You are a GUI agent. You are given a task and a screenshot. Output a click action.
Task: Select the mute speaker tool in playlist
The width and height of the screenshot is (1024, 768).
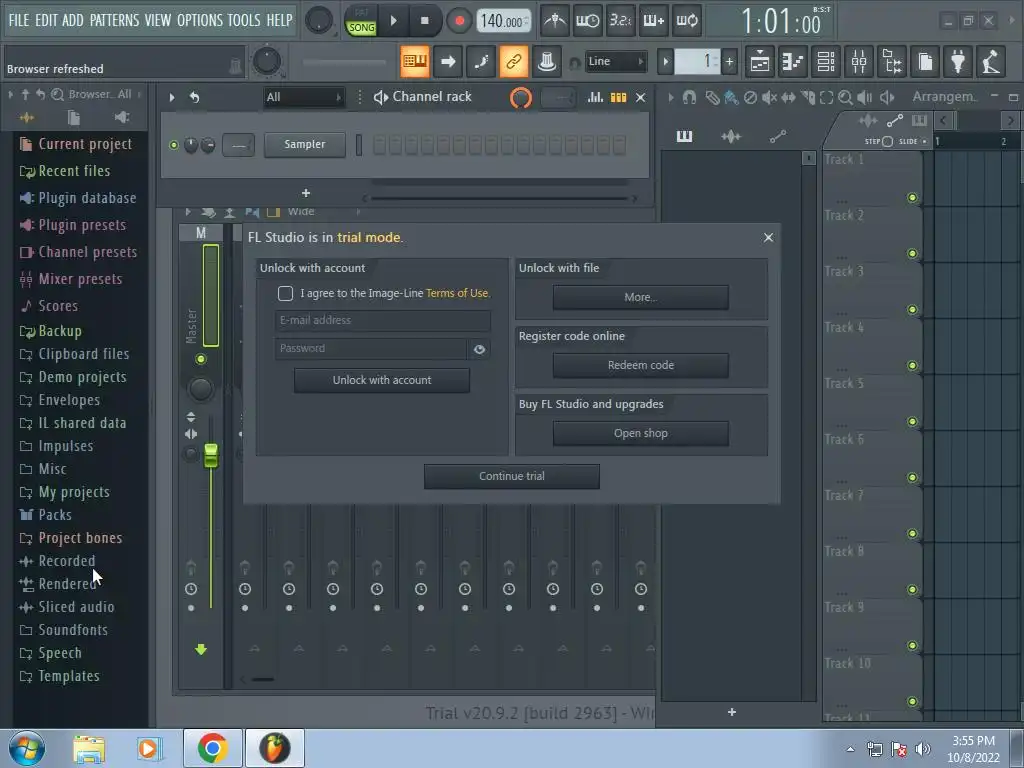point(769,97)
